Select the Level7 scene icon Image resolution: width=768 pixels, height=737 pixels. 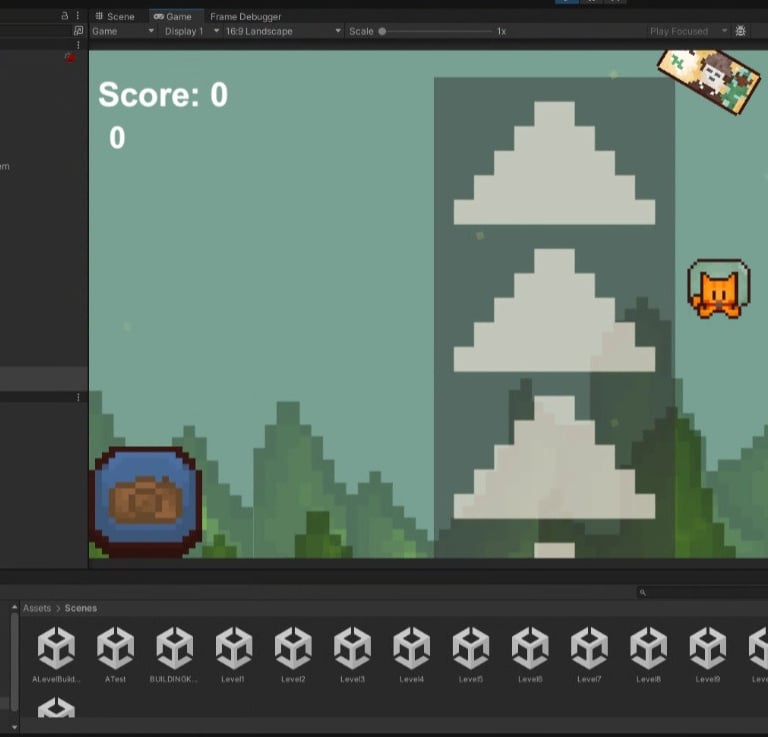(590, 647)
